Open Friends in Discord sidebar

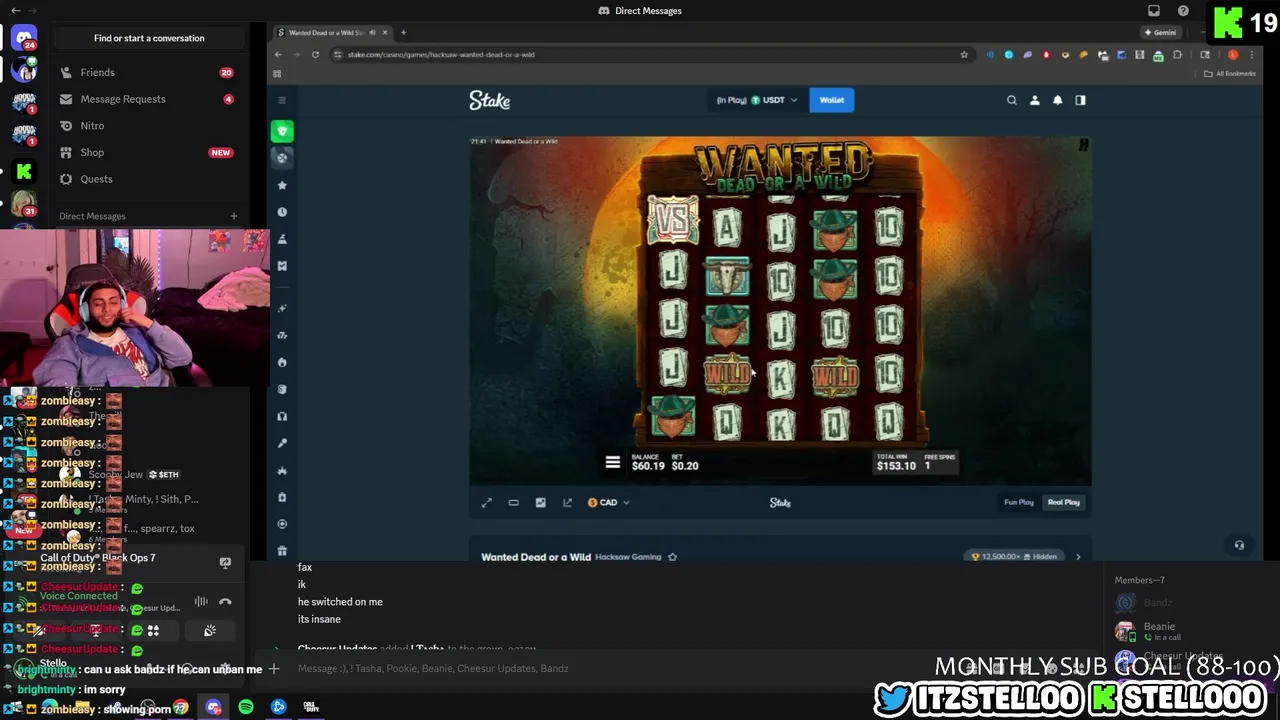coord(149,72)
